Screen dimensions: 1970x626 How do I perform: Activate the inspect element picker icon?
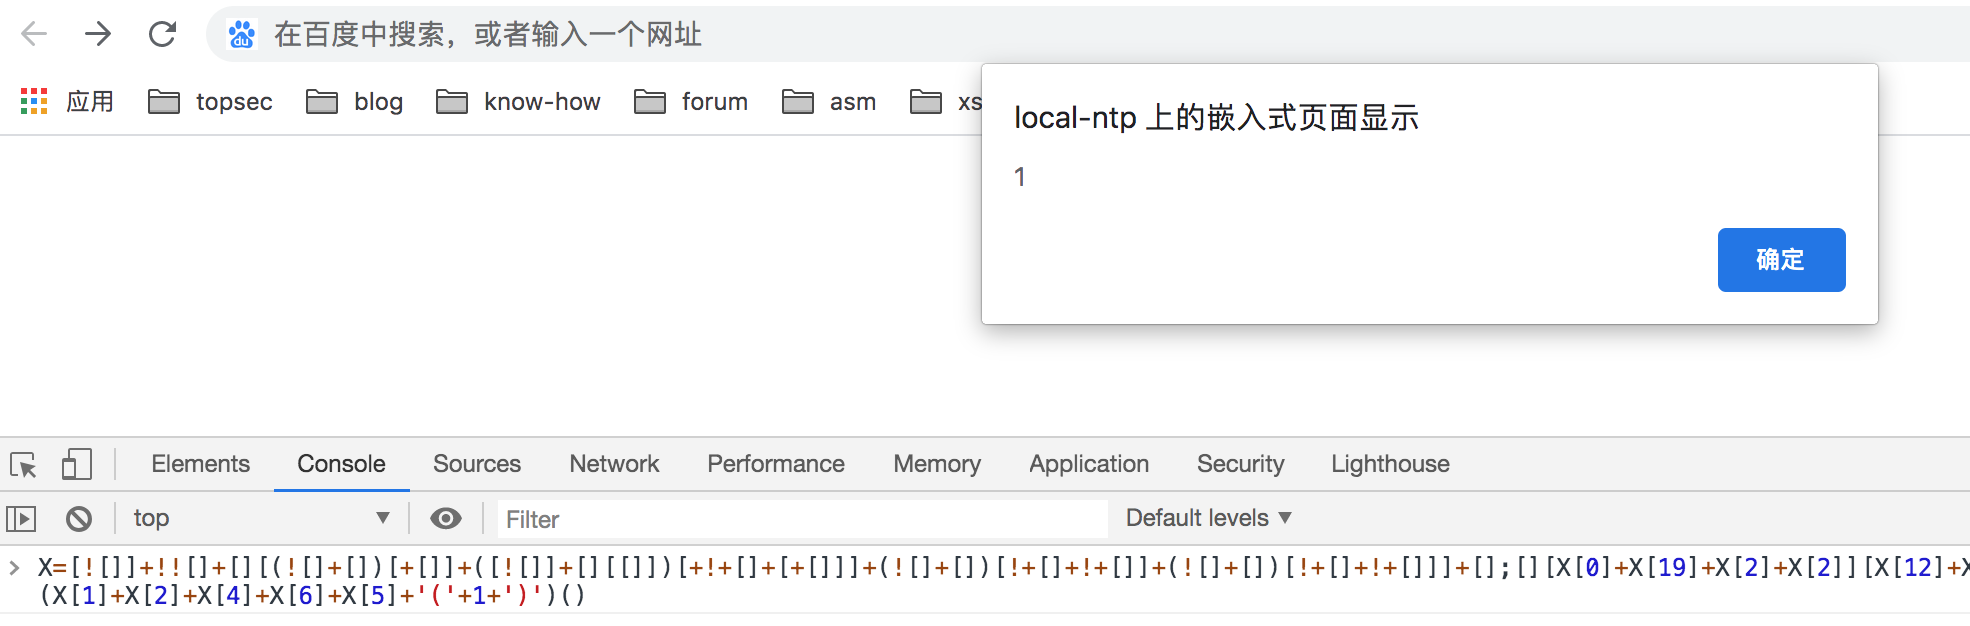(24, 465)
